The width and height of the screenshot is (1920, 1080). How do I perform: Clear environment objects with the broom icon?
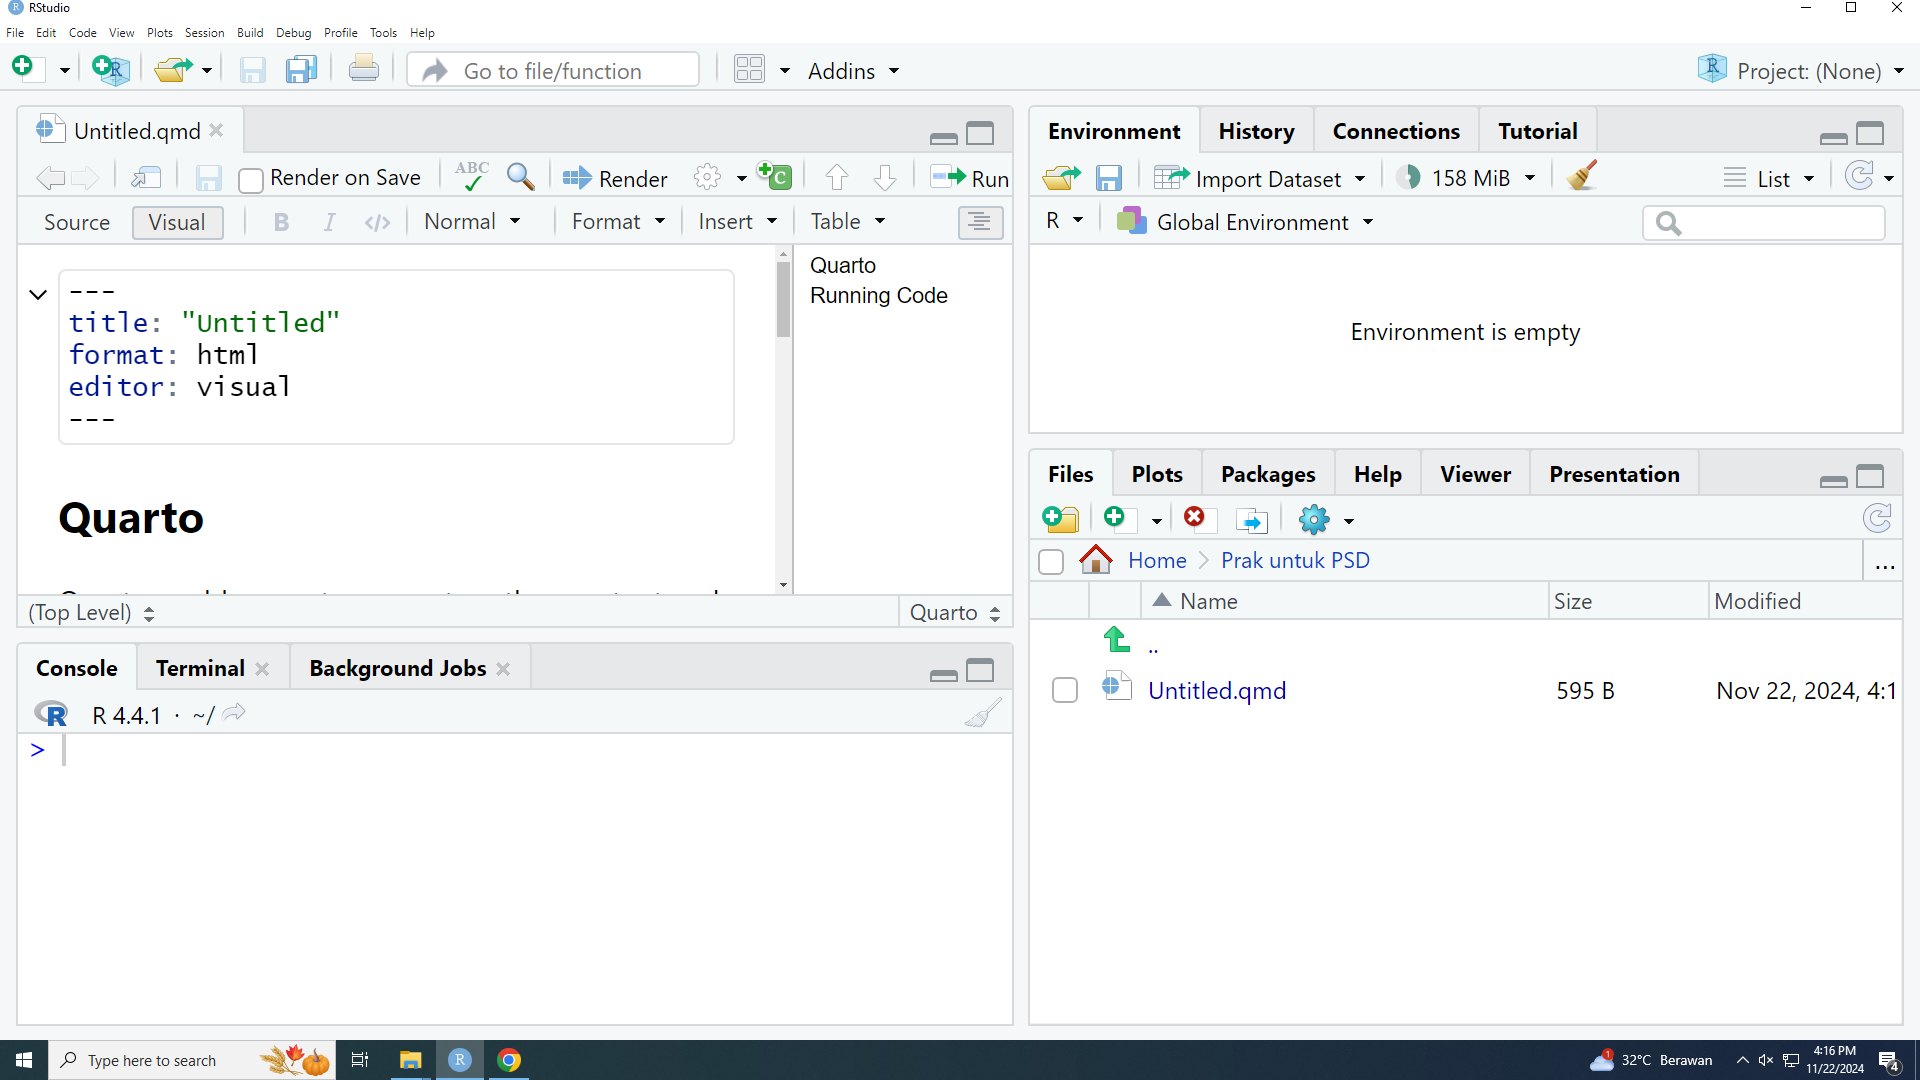click(x=1581, y=177)
